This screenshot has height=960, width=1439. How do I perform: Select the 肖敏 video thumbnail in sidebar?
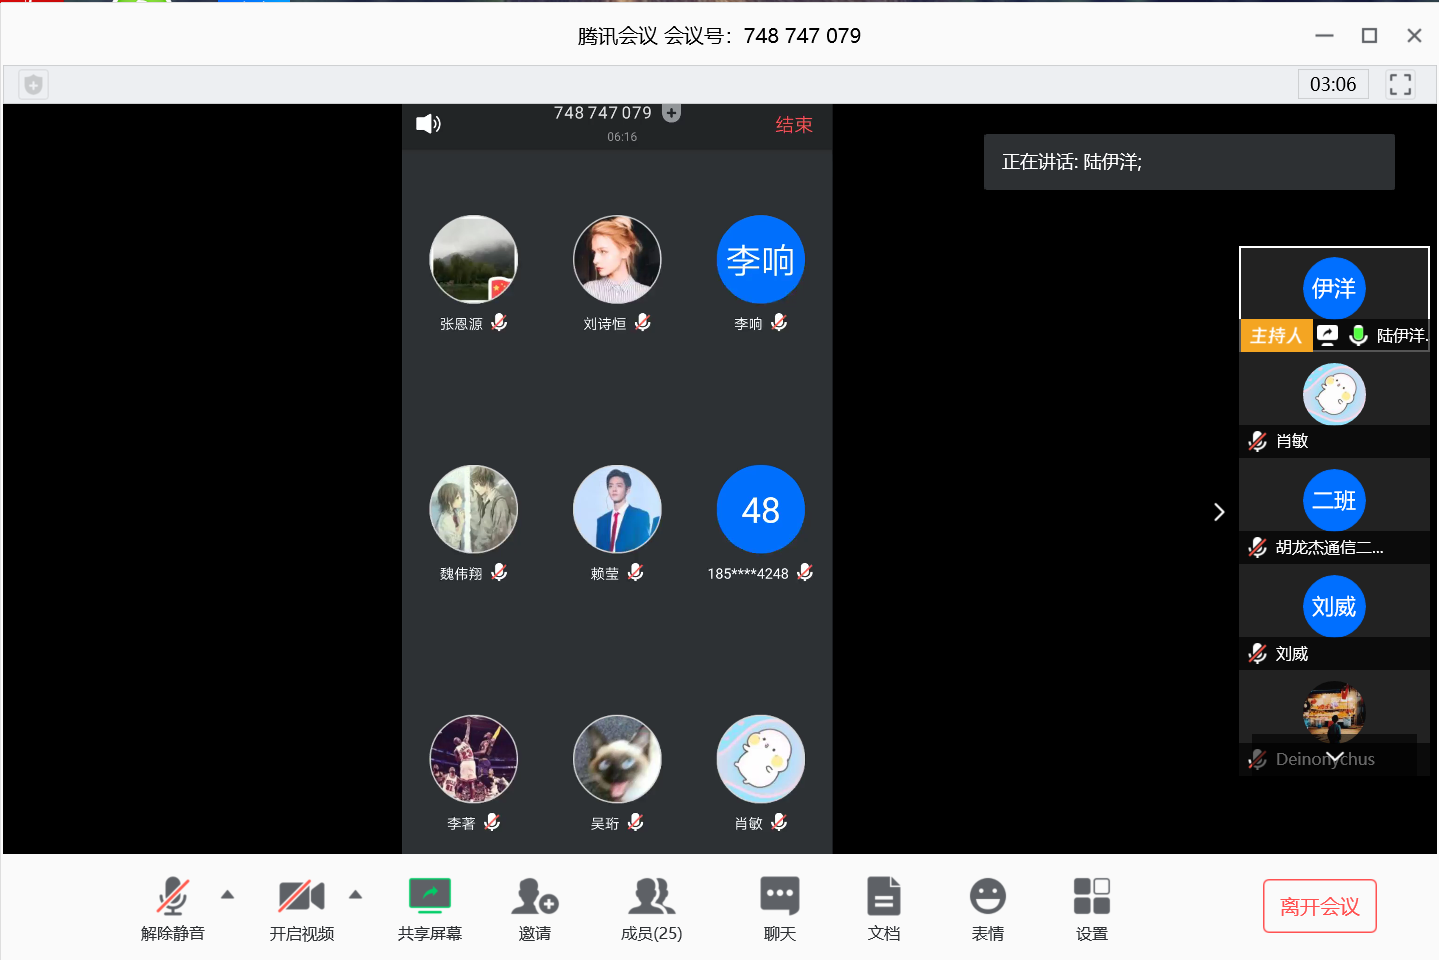coord(1333,405)
